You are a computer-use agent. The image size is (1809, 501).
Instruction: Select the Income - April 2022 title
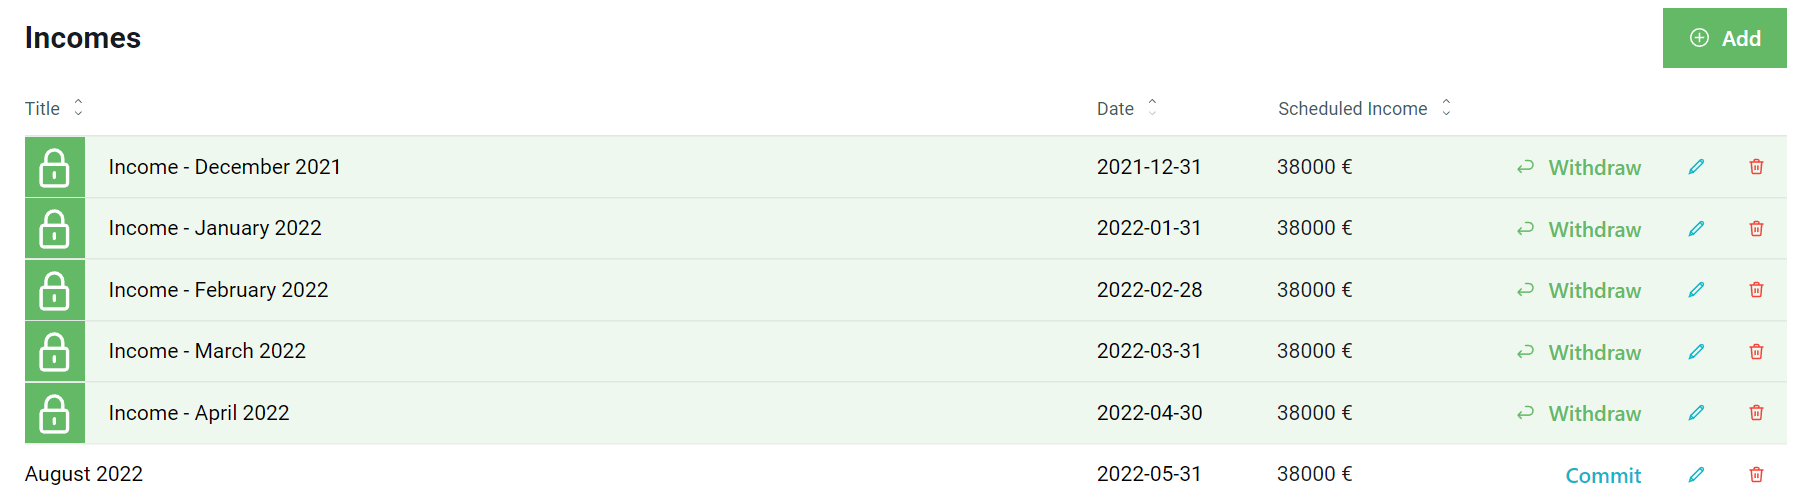click(199, 413)
